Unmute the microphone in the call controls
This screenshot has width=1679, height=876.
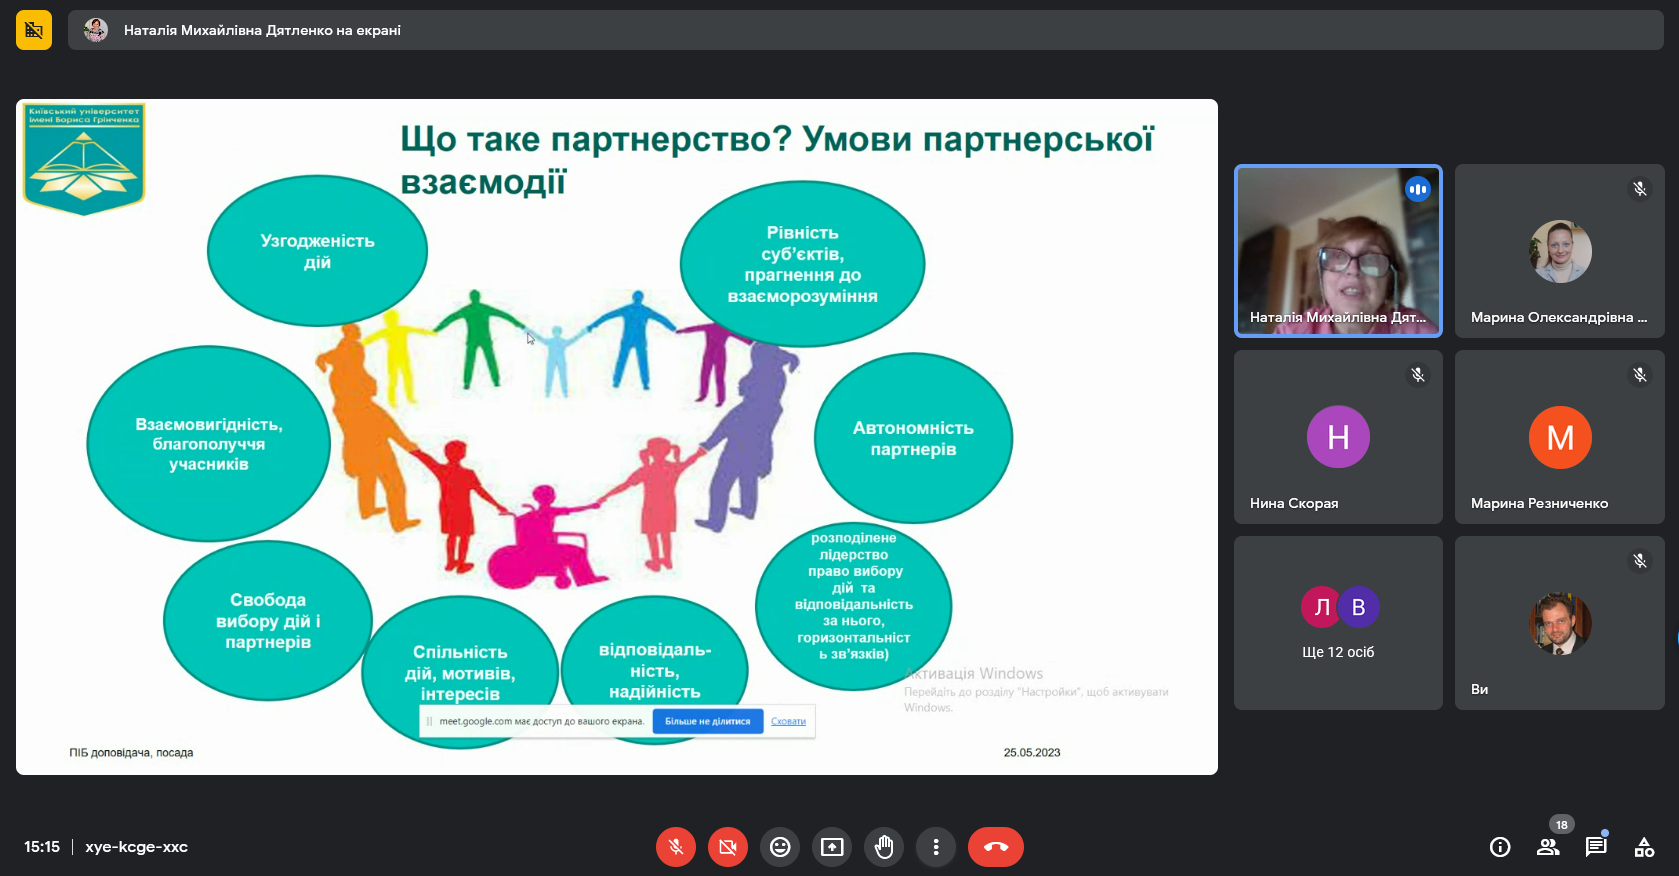point(676,847)
